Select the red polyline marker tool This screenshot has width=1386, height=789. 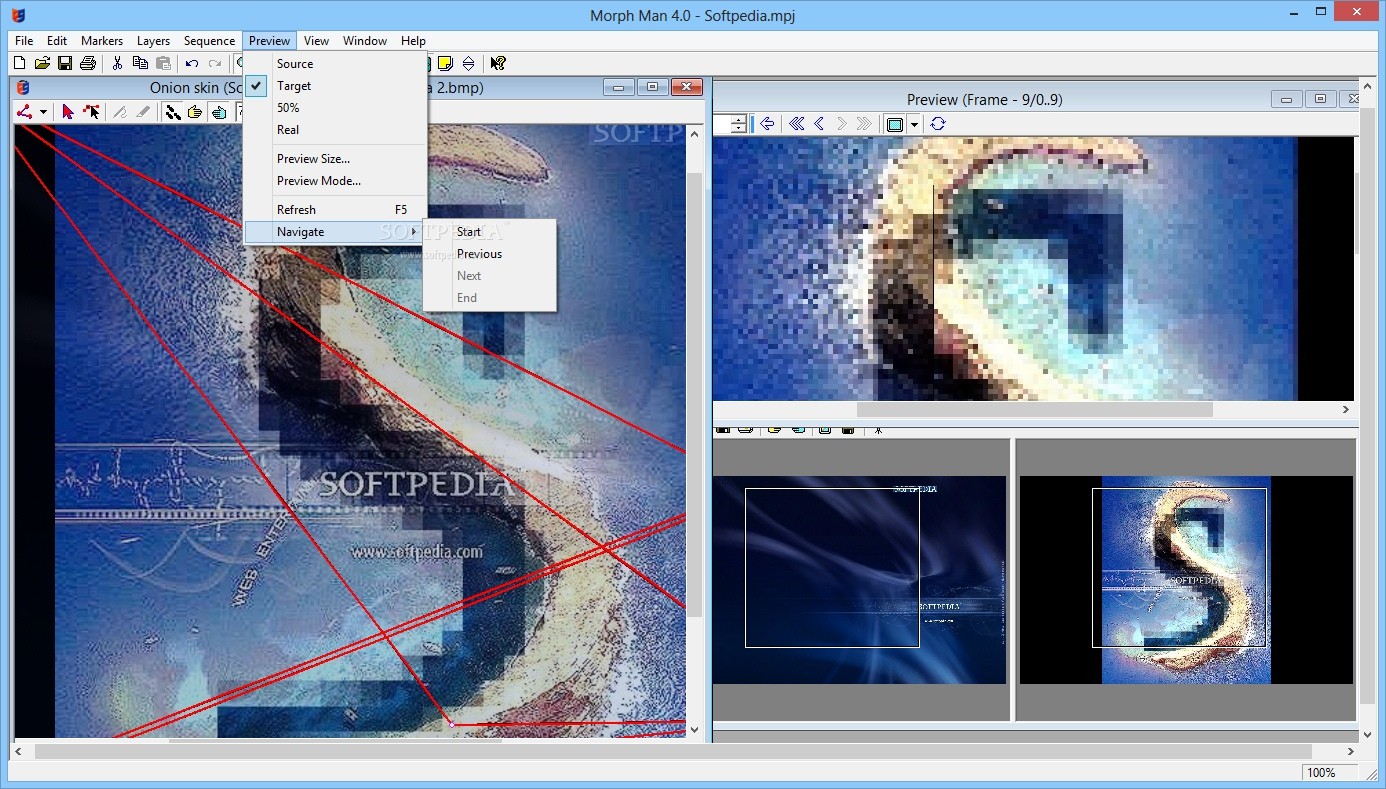coord(26,112)
